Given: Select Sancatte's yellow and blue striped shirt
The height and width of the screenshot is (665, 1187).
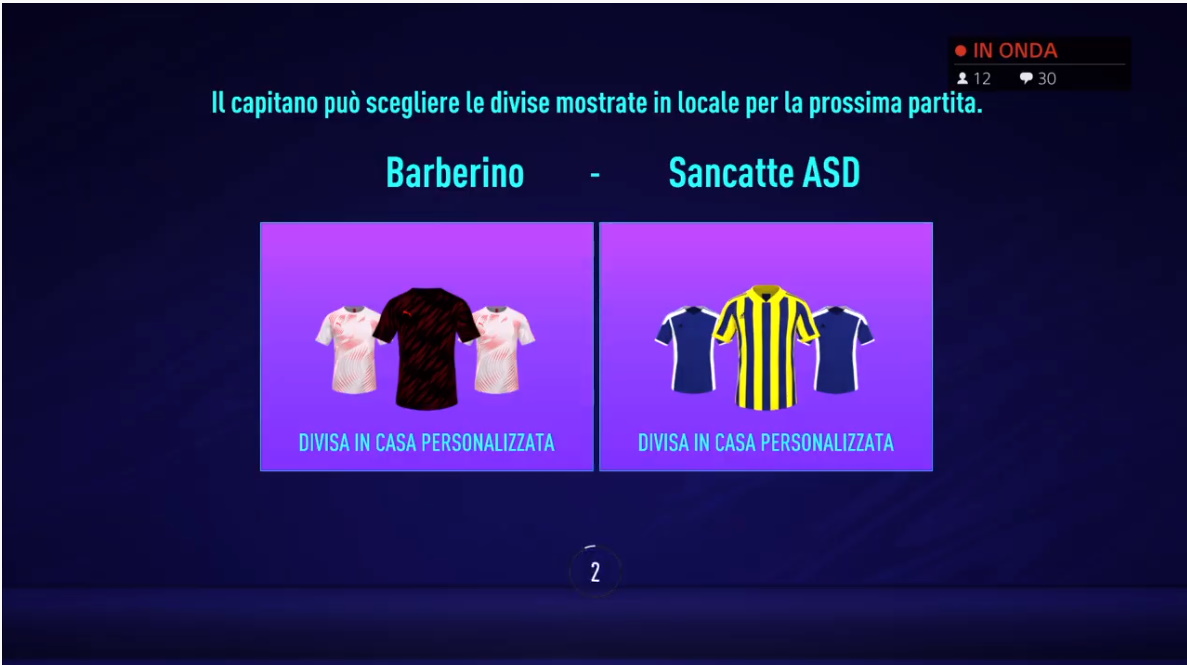Looking at the screenshot, I should pyautogui.click(x=766, y=348).
